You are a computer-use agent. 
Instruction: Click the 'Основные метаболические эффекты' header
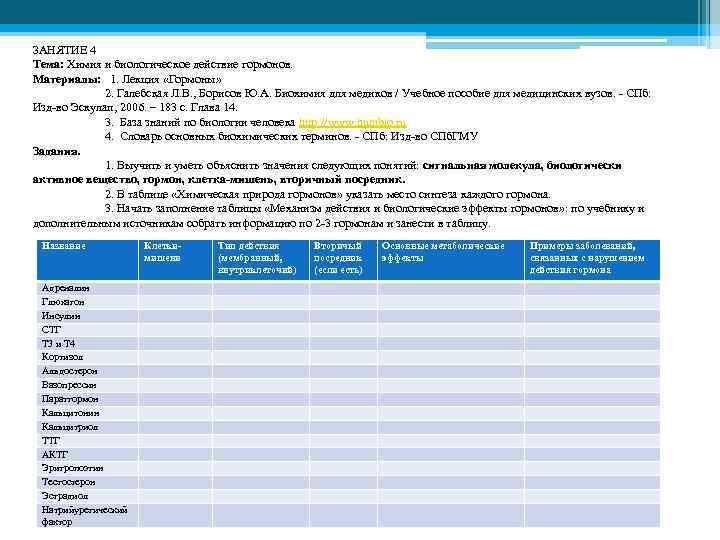click(451, 260)
